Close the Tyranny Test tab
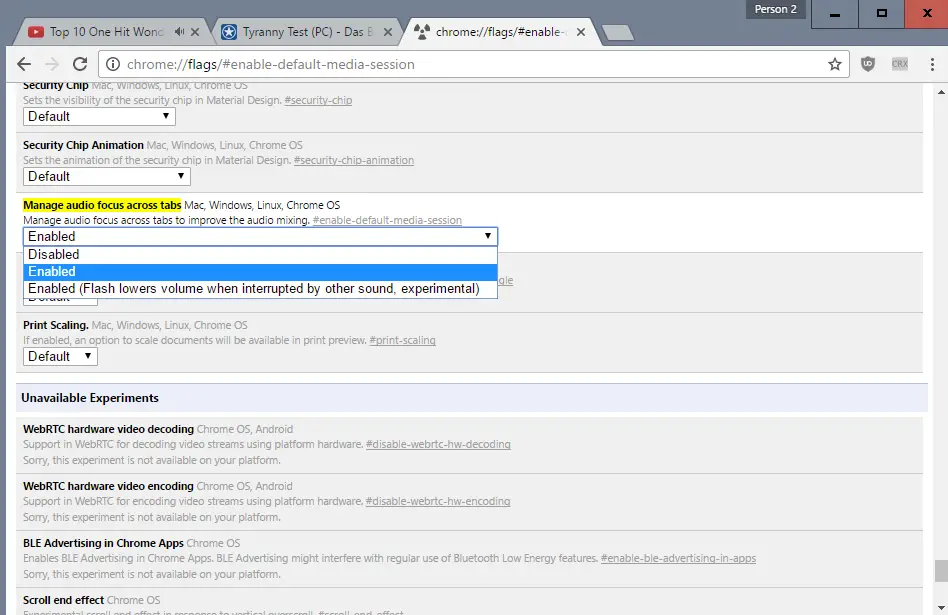This screenshot has width=948, height=615. coord(388,32)
